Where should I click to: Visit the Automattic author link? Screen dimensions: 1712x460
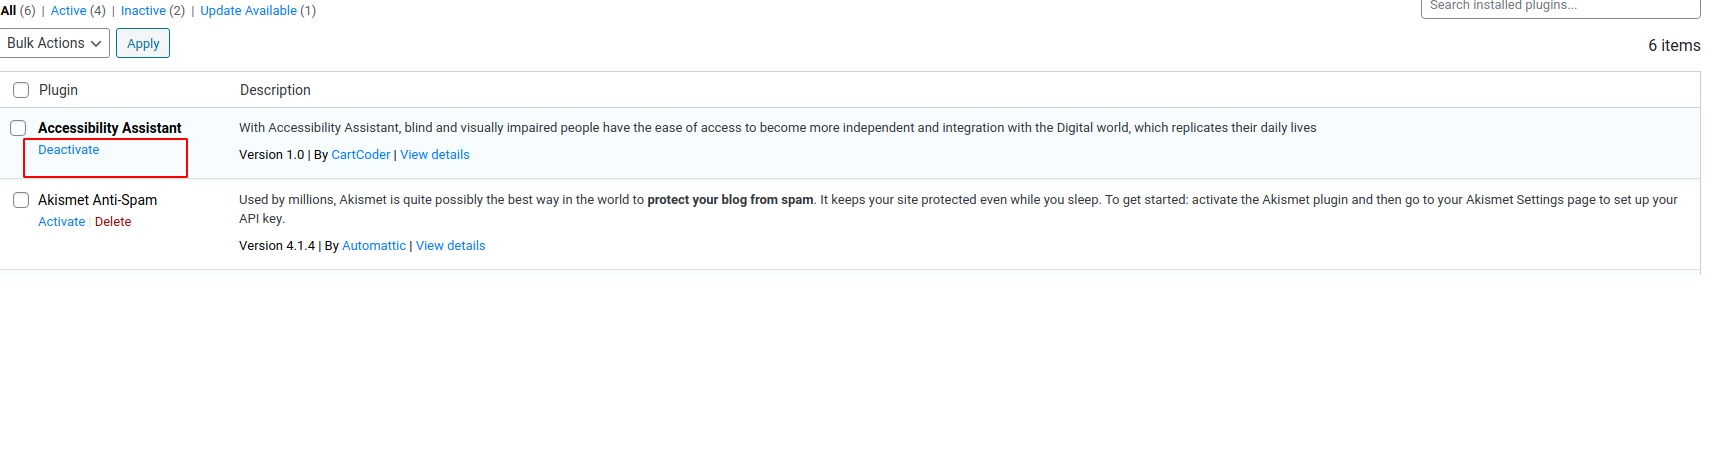(x=374, y=246)
